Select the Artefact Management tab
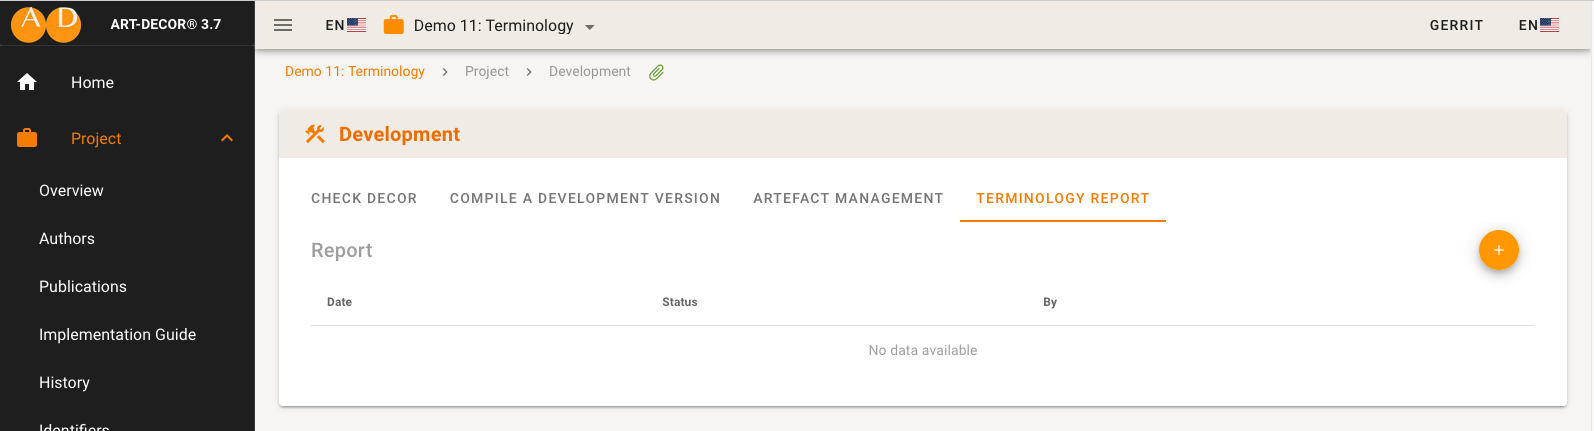1594x431 pixels. 848,198
